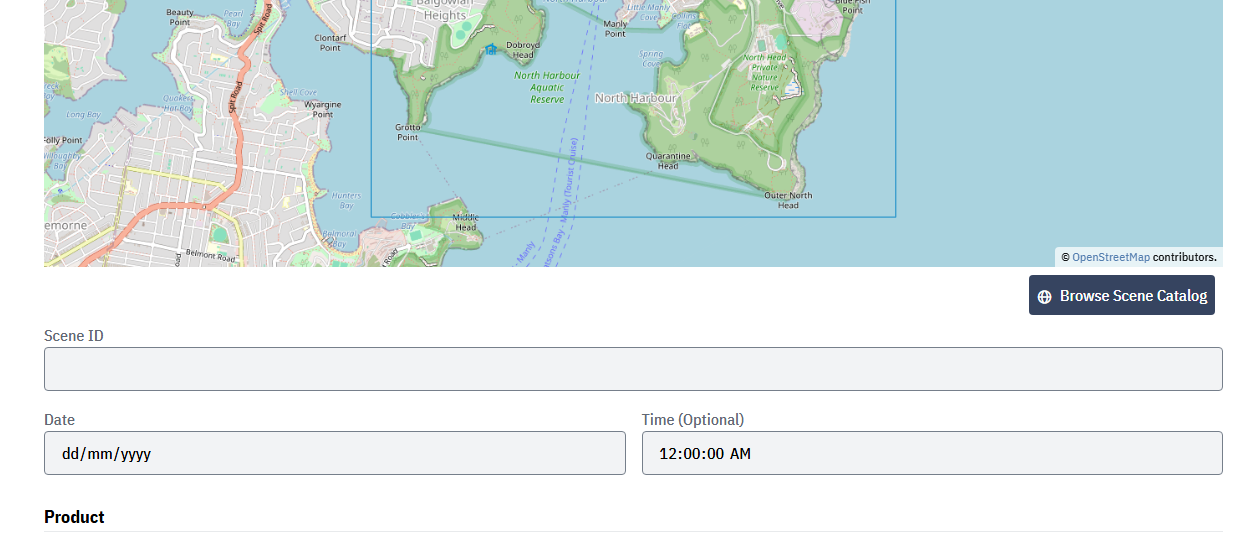1260x538 pixels.
Task: Focus the Scene ID input field
Action: pyautogui.click(x=633, y=369)
